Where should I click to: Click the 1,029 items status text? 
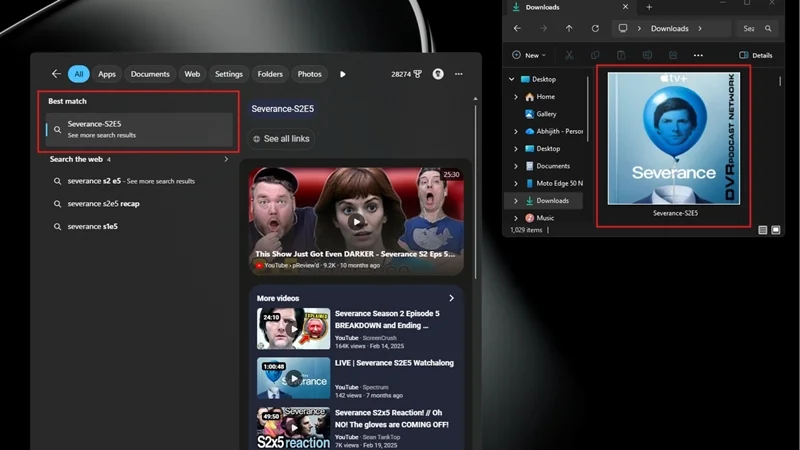tap(526, 230)
